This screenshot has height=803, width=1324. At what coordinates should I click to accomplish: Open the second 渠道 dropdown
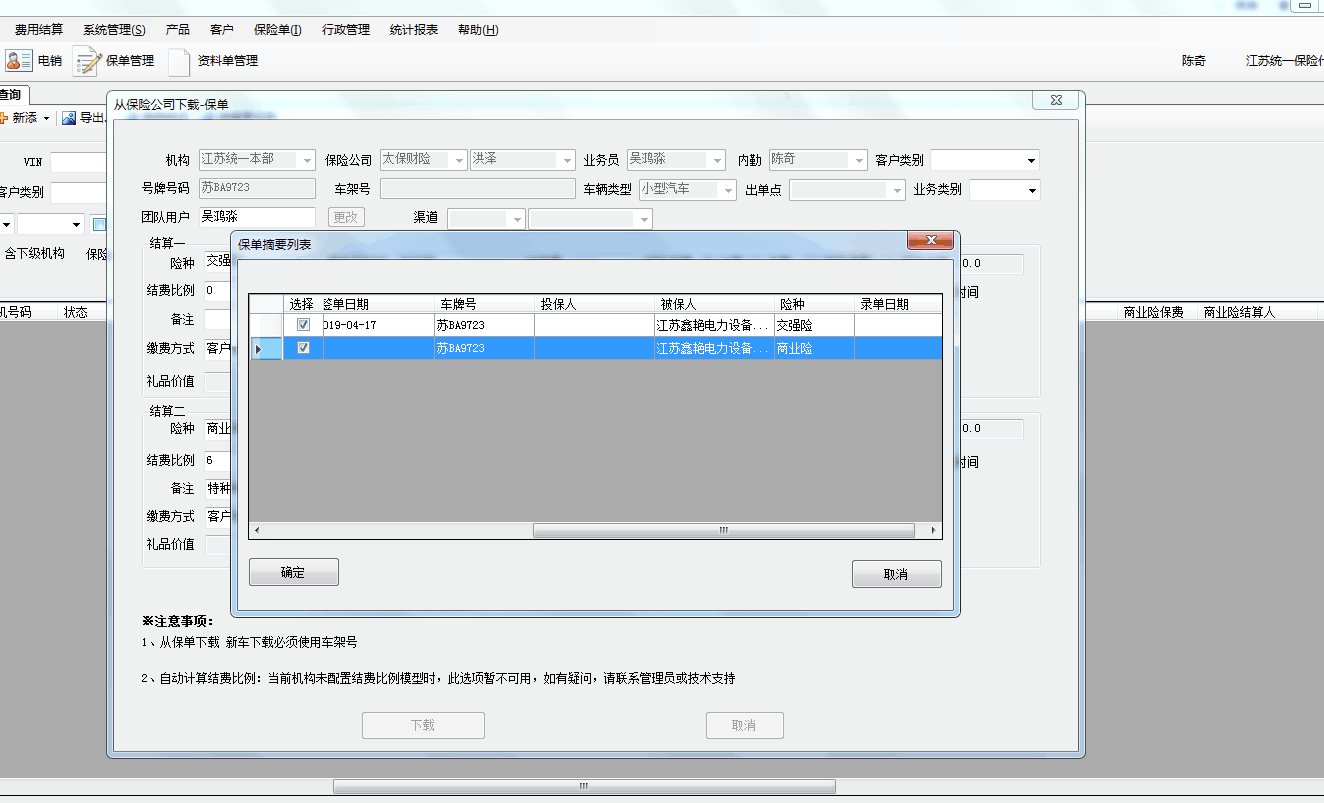click(x=643, y=218)
